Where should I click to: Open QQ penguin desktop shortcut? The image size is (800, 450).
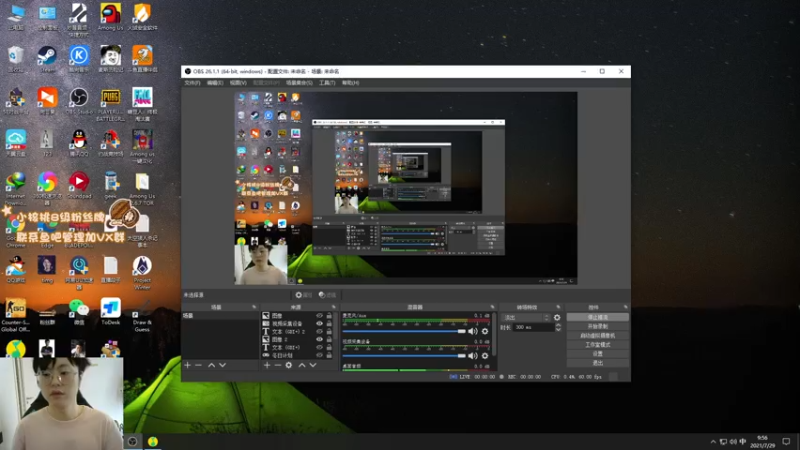(x=79, y=143)
